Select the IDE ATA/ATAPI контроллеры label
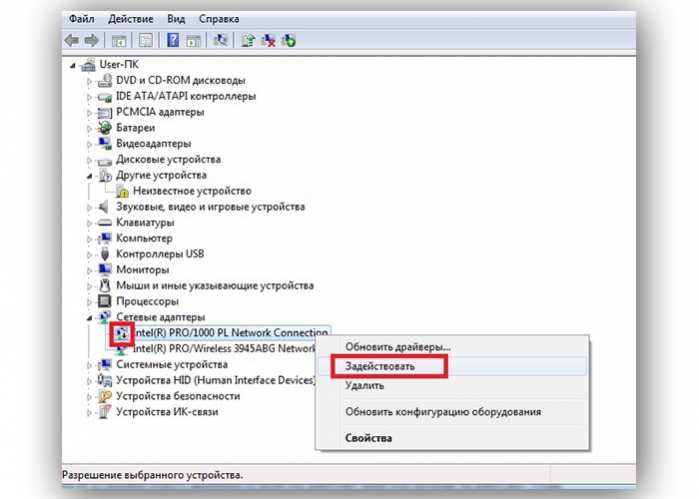 point(186,96)
